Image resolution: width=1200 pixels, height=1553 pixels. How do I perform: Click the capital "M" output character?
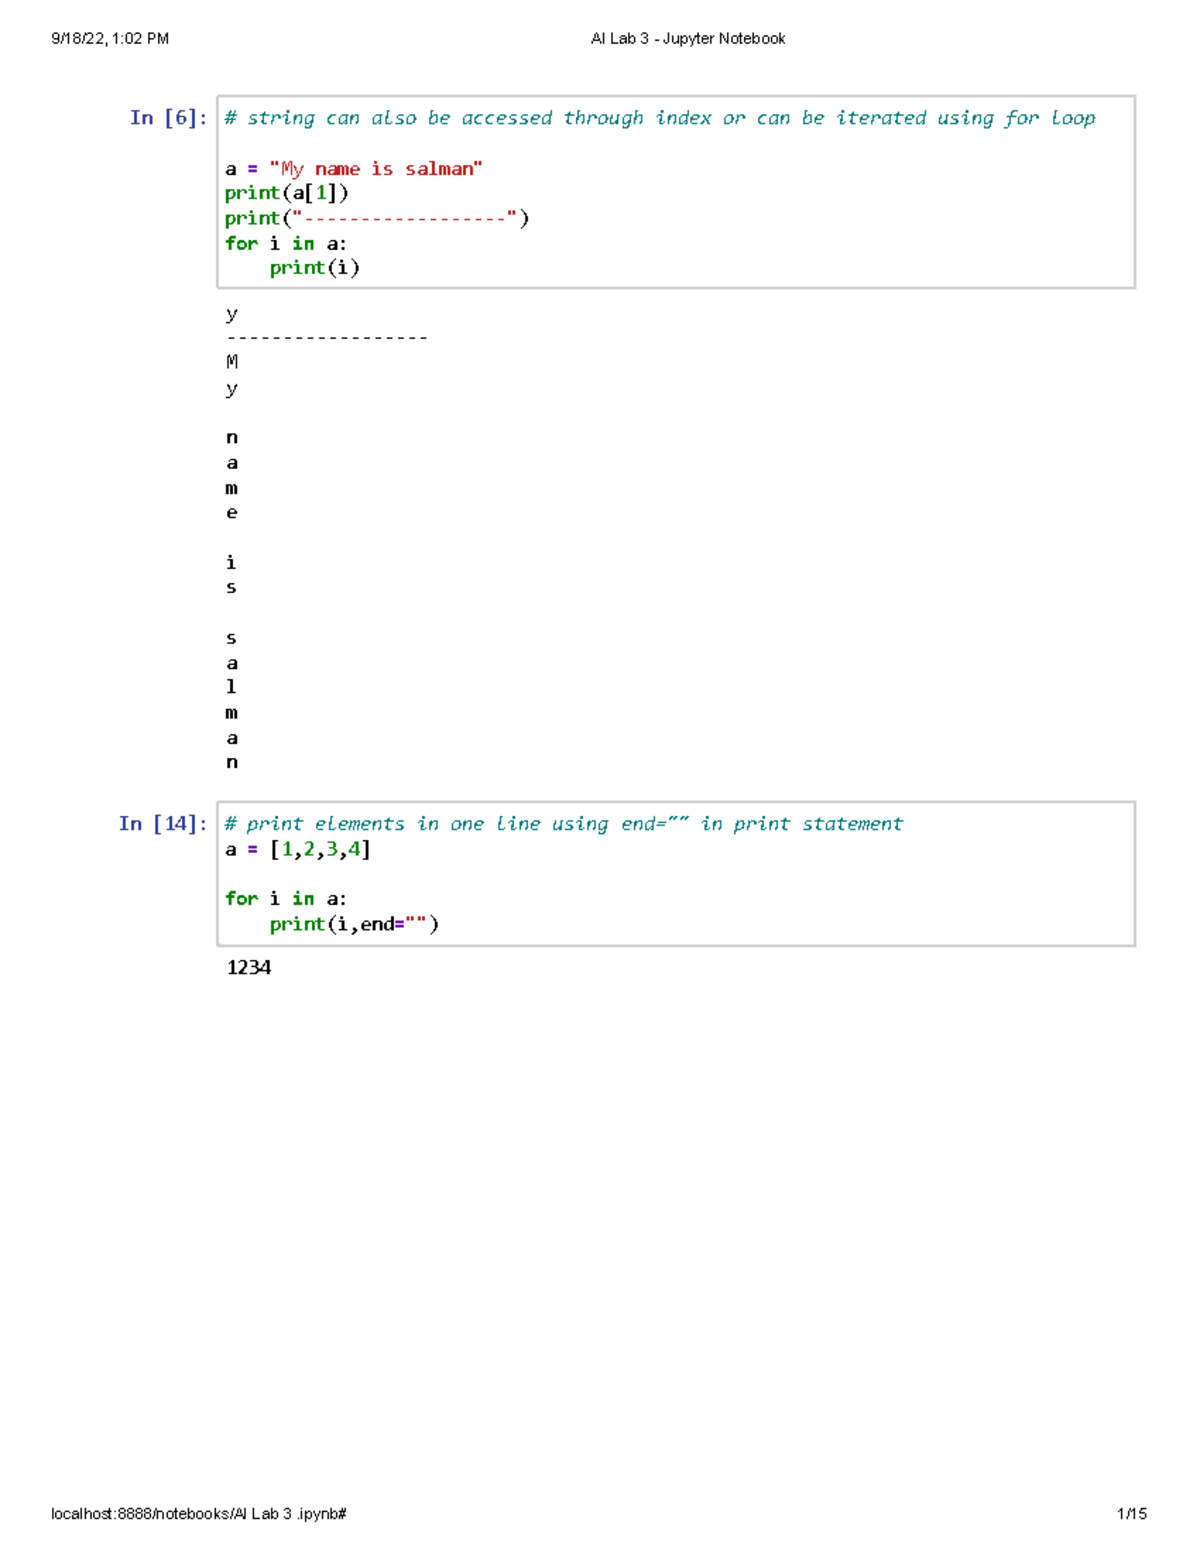click(x=232, y=361)
